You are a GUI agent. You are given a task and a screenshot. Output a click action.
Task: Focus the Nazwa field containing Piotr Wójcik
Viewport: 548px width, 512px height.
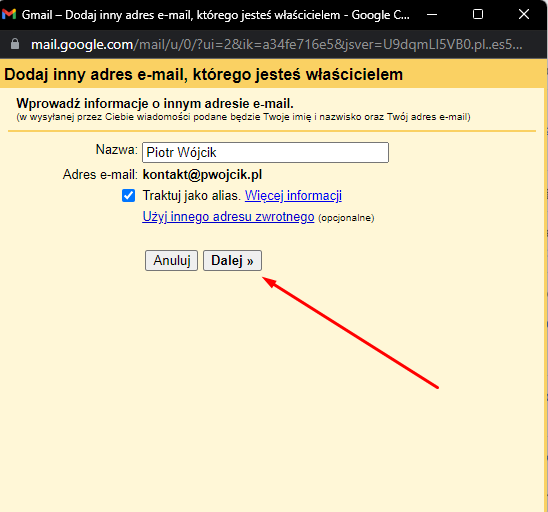pos(265,152)
